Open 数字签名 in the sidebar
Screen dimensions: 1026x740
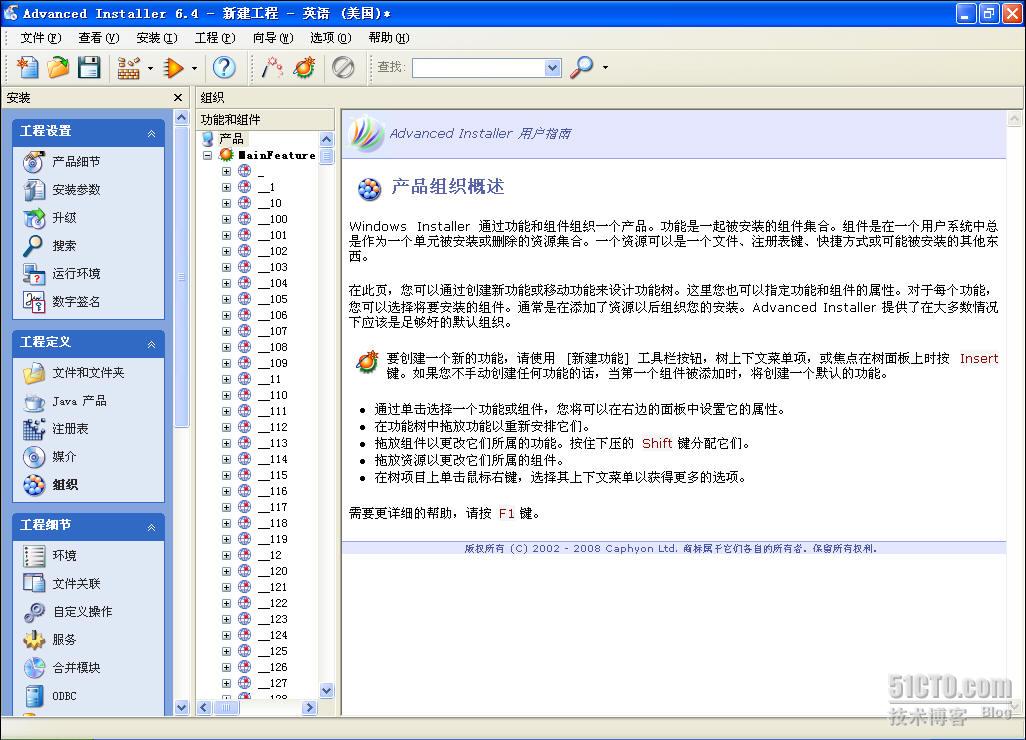coord(76,302)
